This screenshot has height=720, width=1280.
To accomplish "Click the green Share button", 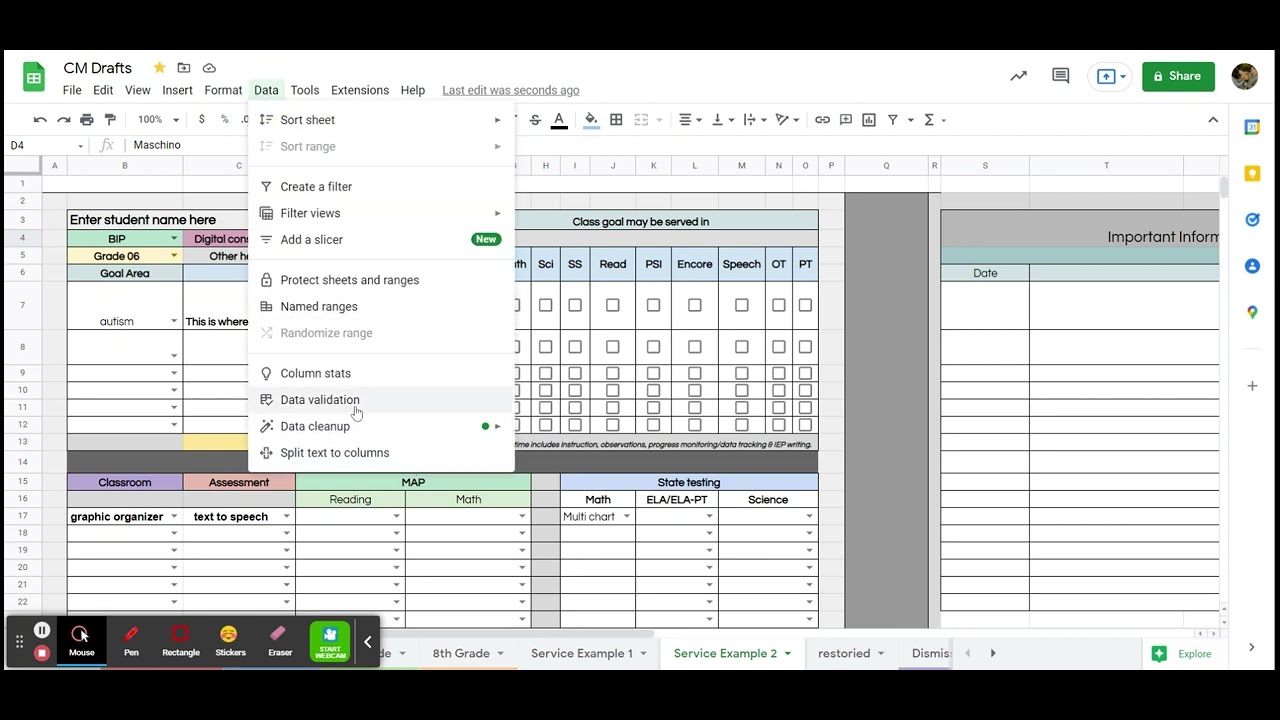I will click(1178, 76).
